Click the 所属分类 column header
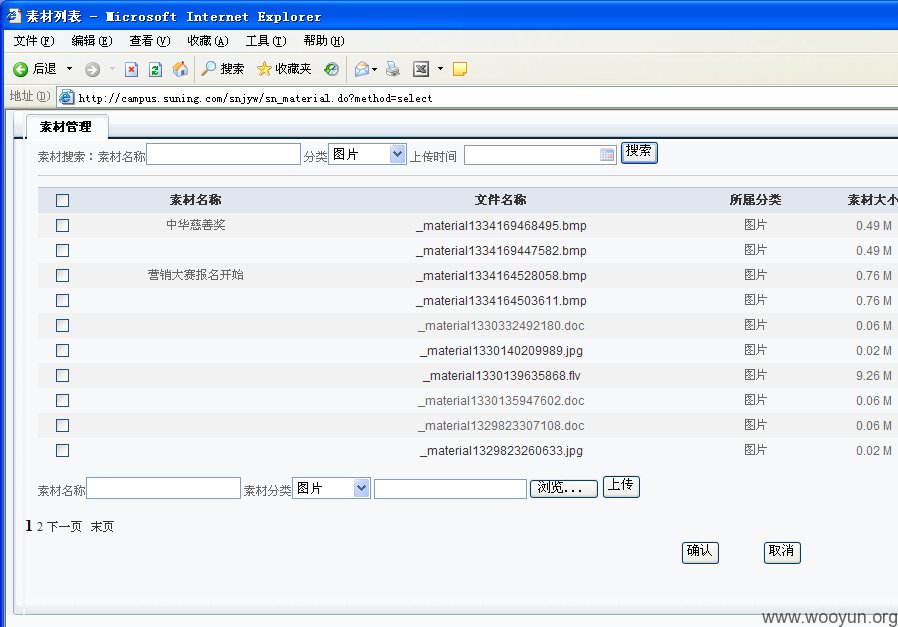 (755, 200)
